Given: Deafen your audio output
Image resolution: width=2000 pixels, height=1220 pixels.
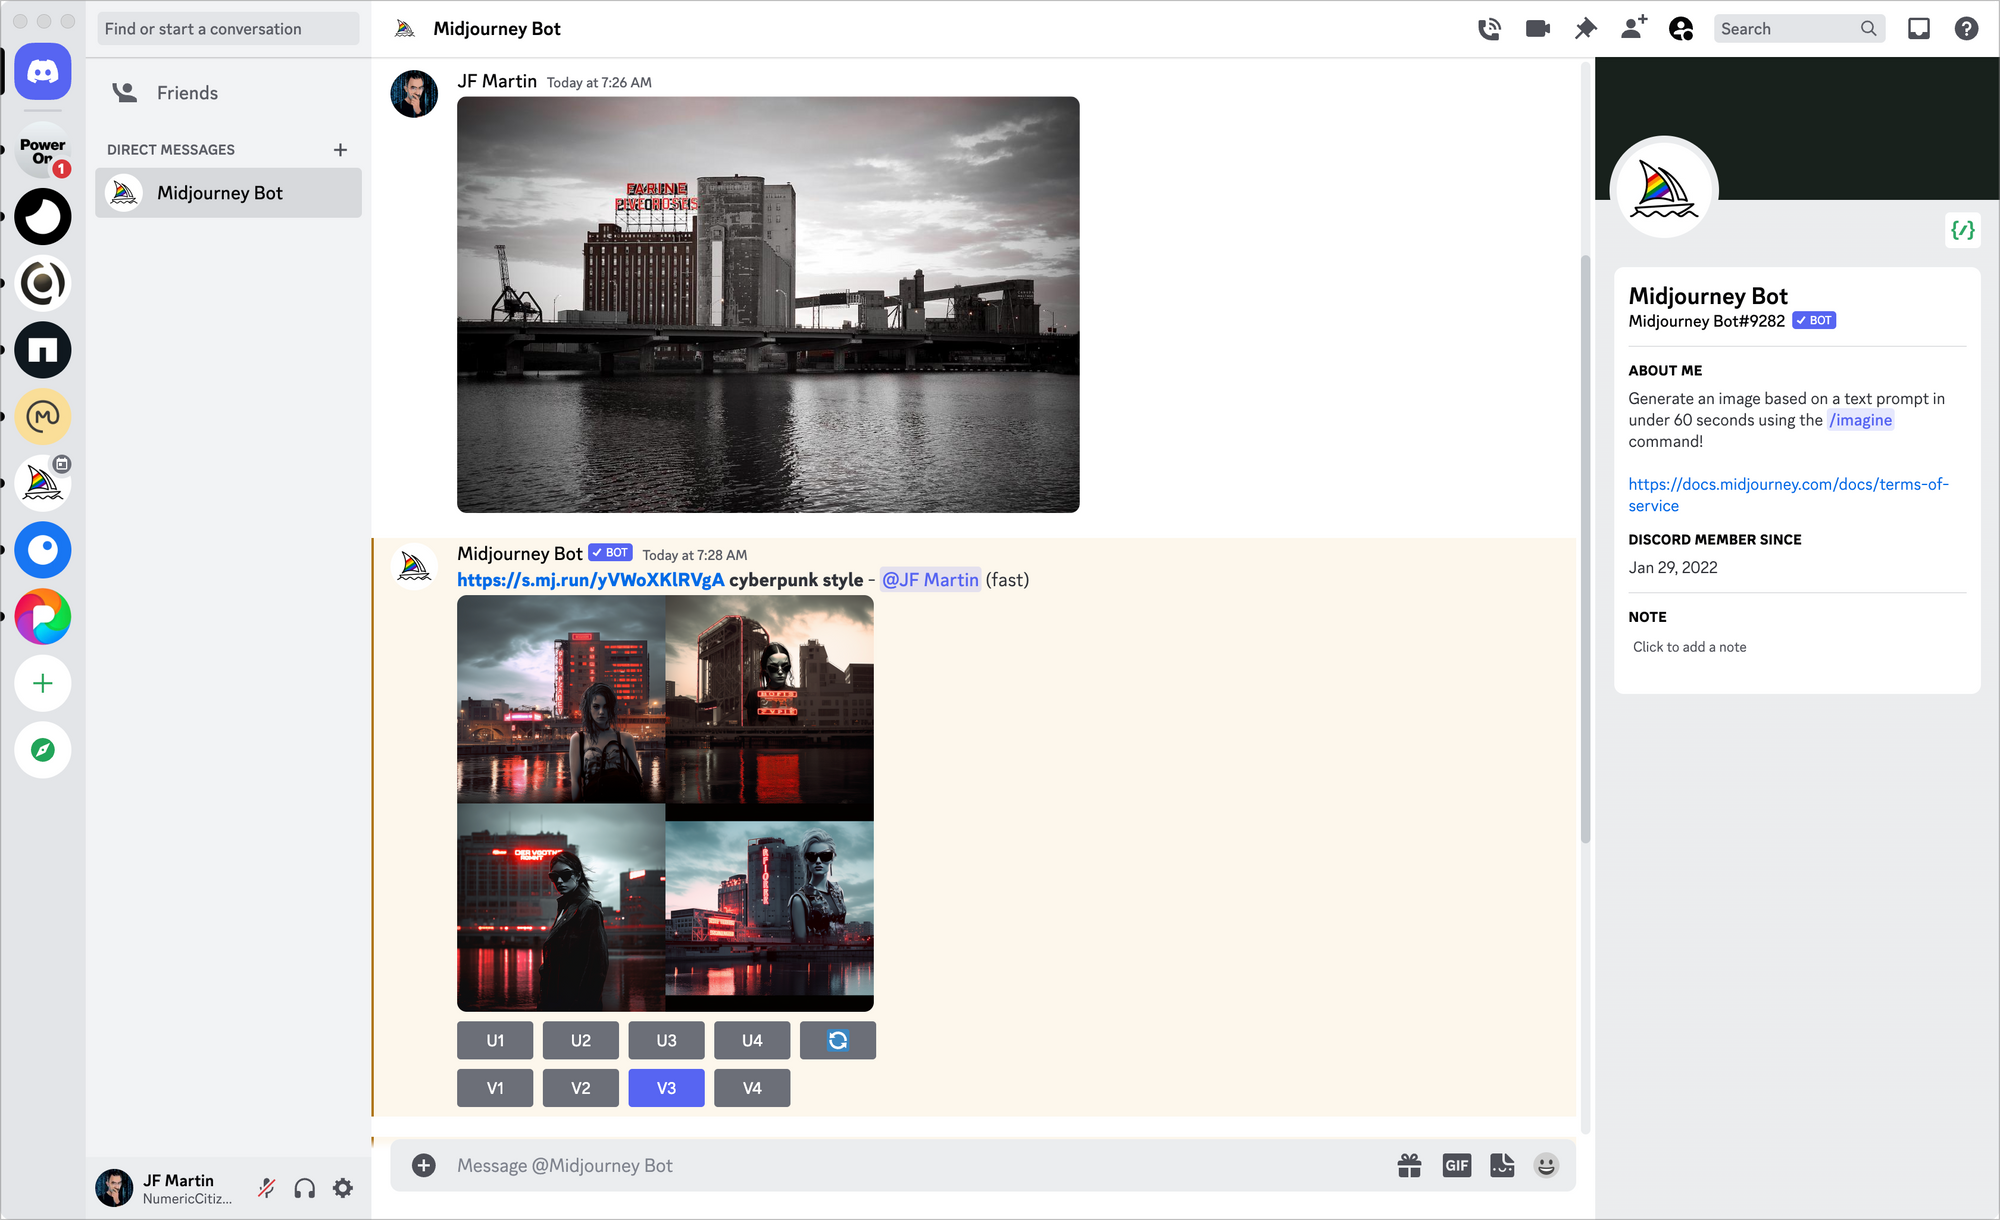Looking at the screenshot, I should click(305, 1188).
